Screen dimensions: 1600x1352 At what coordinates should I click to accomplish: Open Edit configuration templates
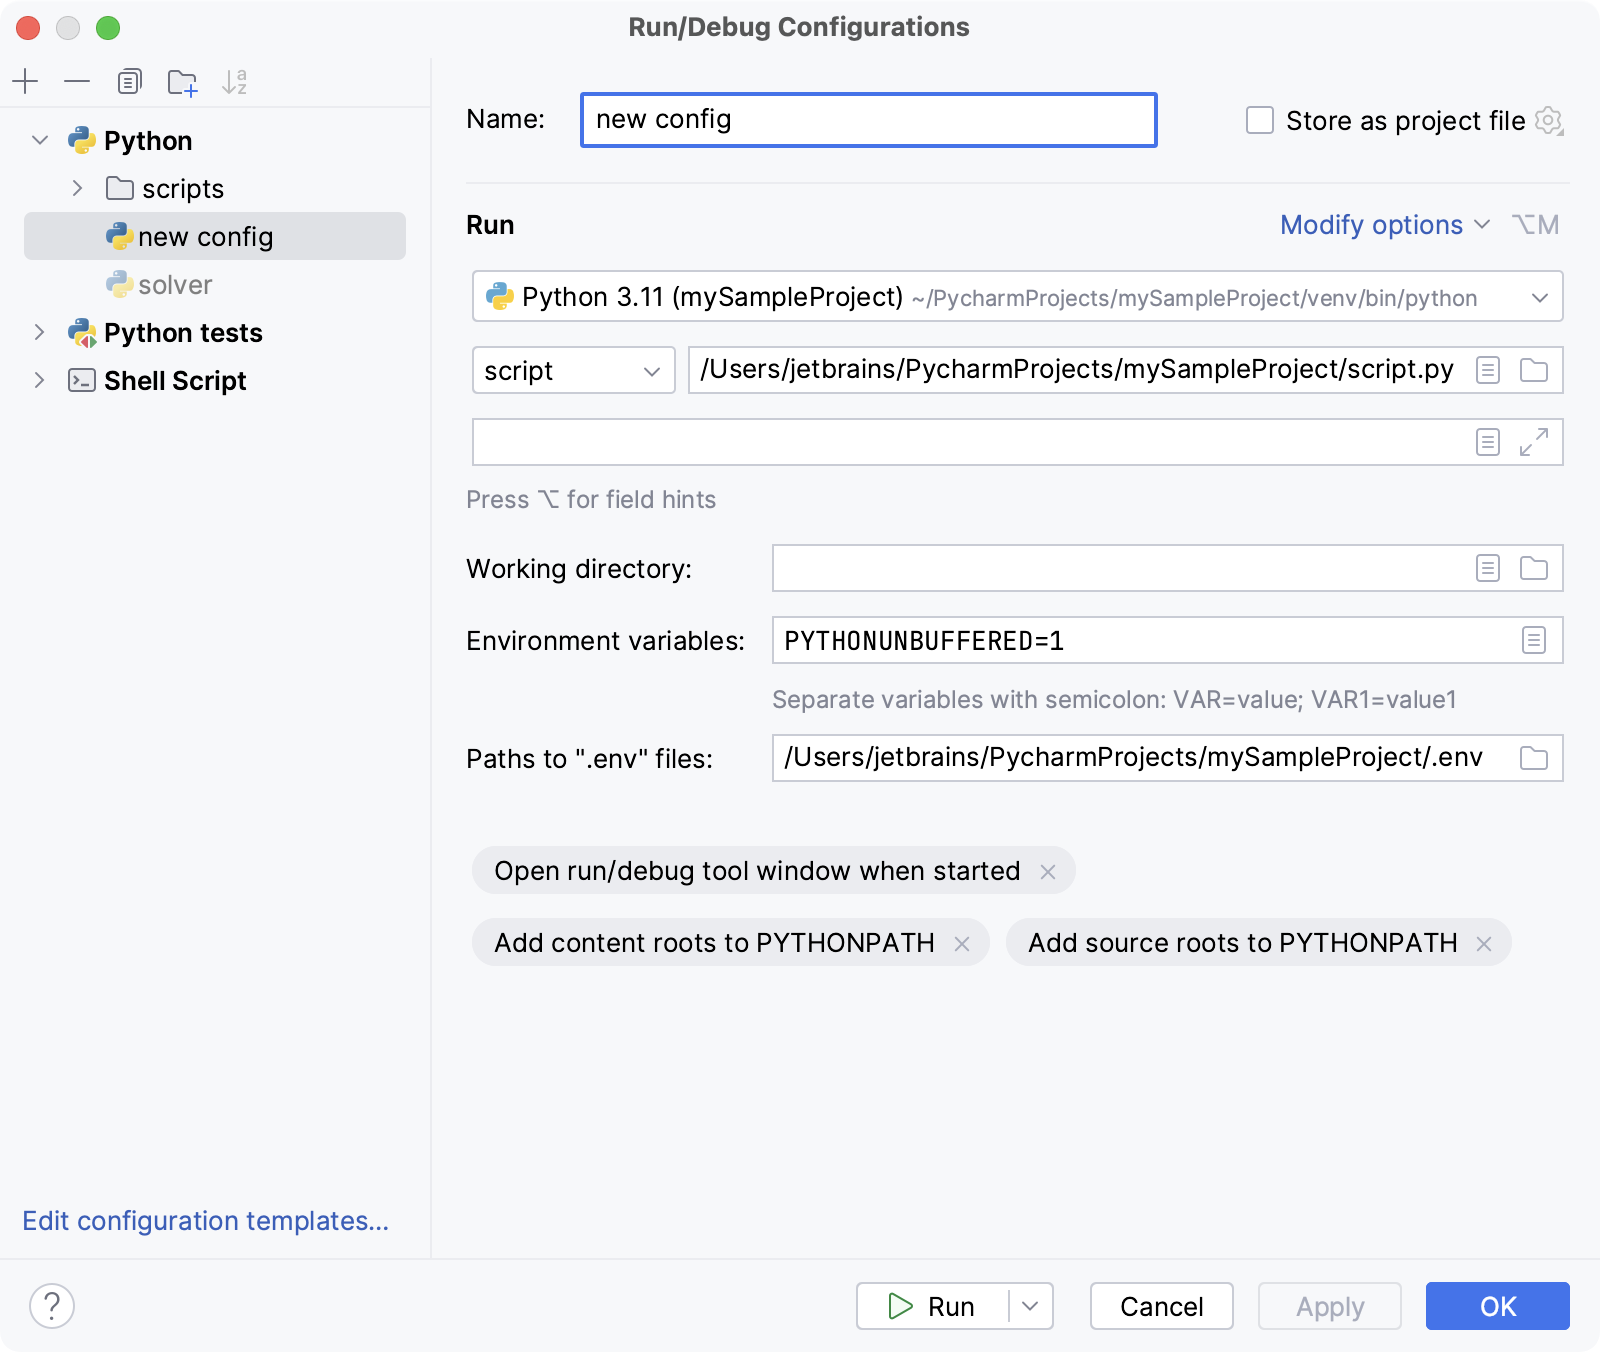205,1221
